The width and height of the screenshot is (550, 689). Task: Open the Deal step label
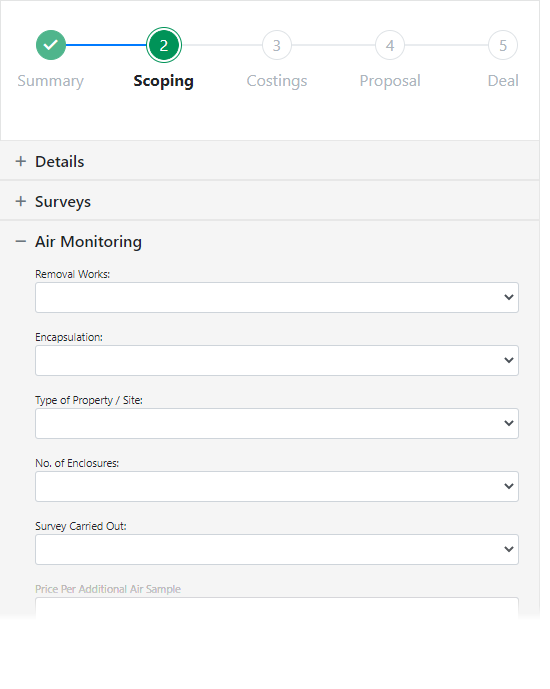503,81
